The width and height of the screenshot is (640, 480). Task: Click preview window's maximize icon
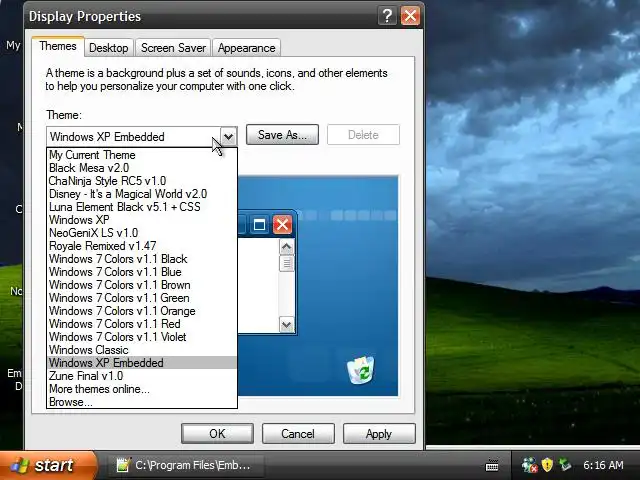point(259,224)
